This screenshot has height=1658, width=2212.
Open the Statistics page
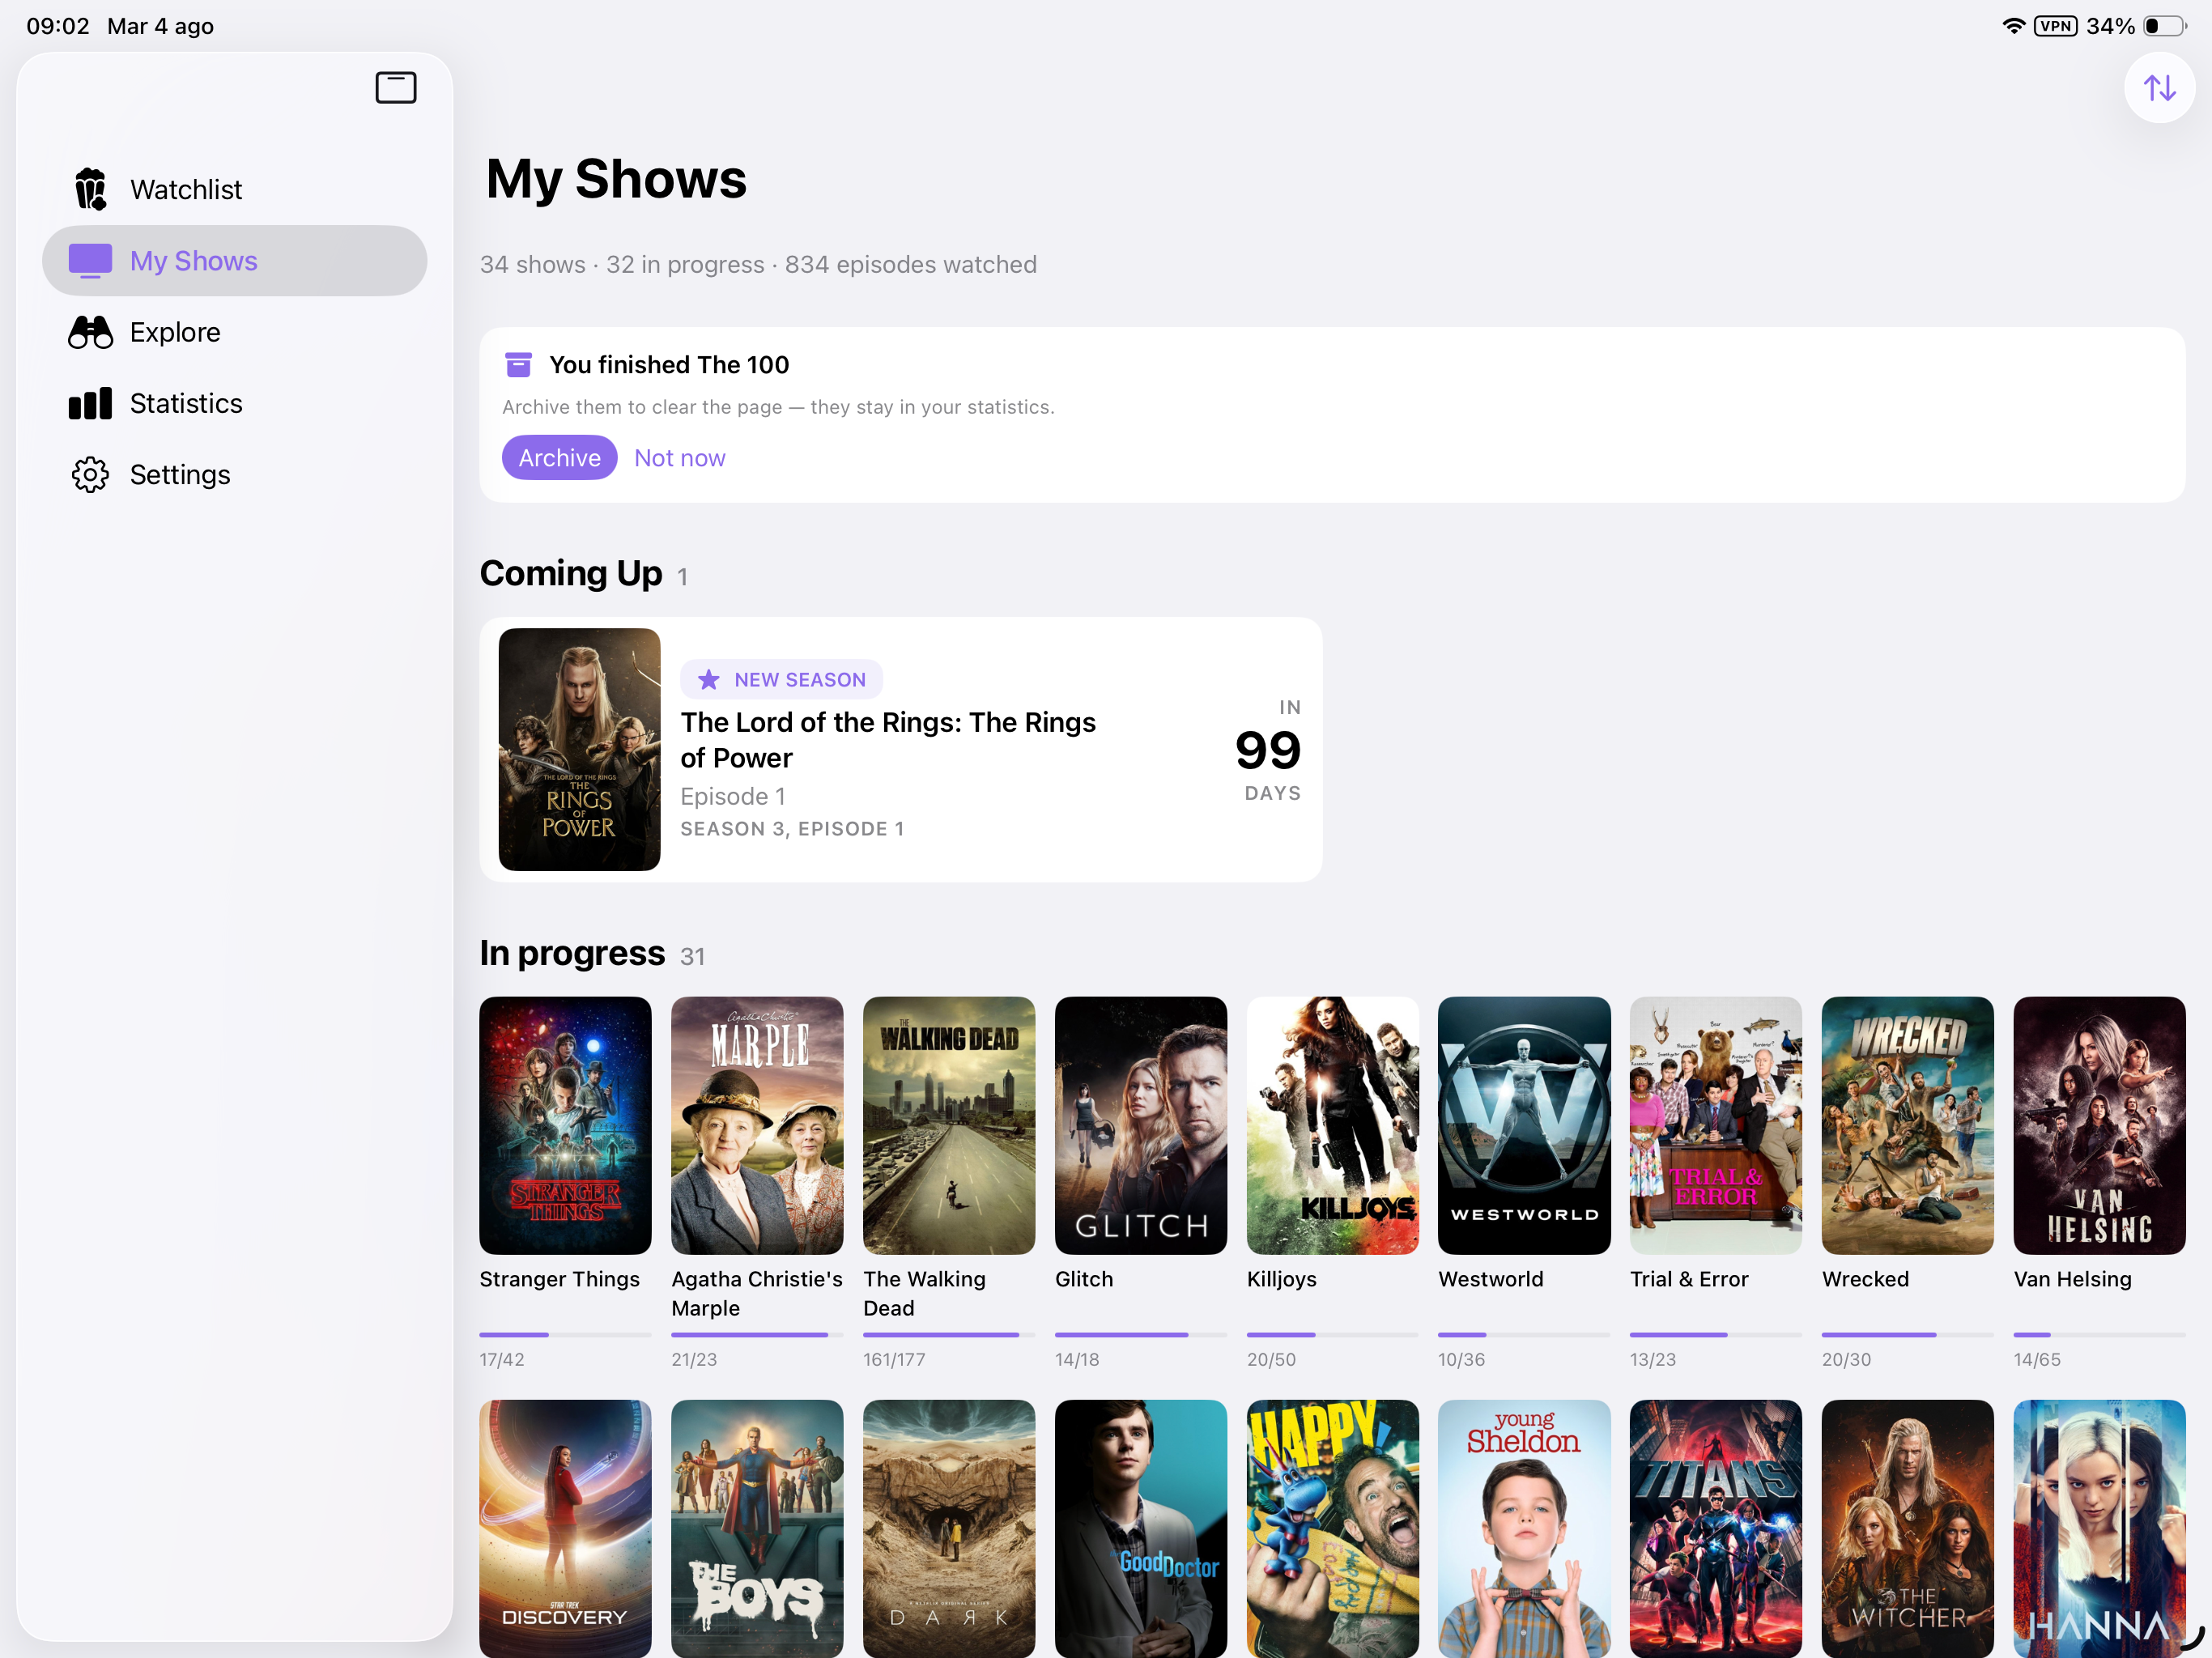[x=234, y=404]
